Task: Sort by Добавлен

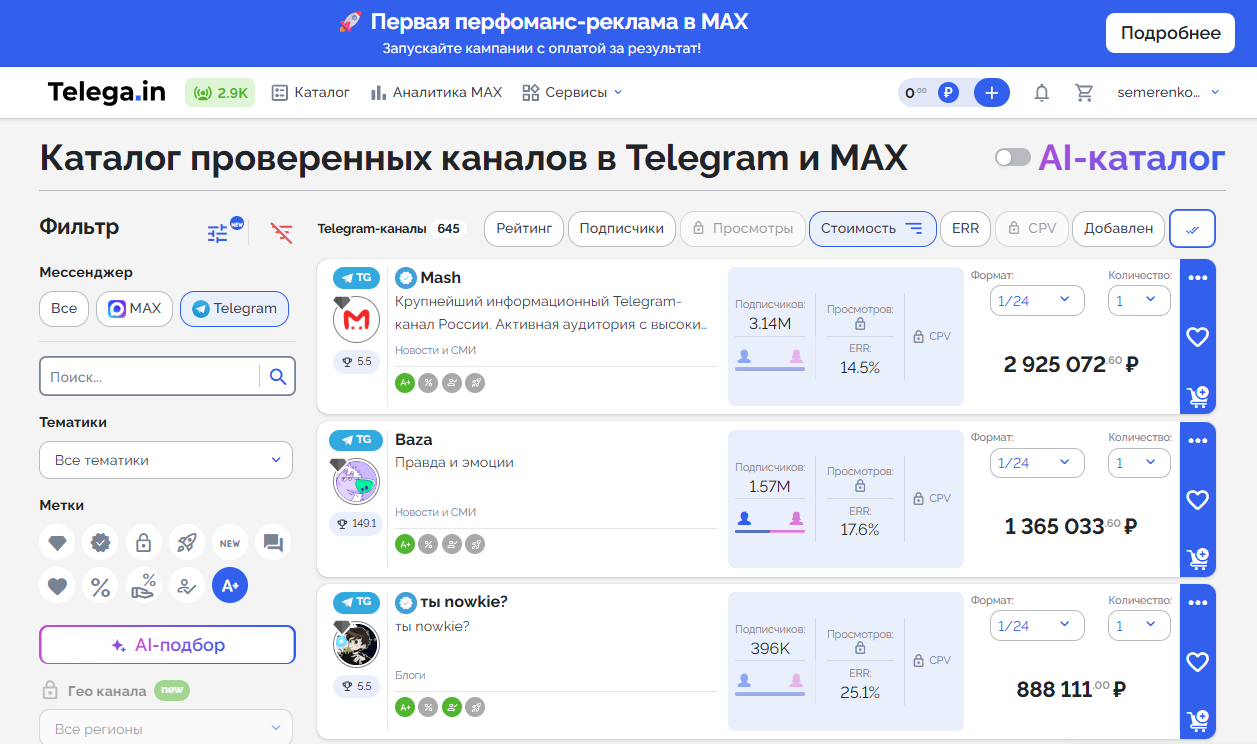Action: 1118,228
